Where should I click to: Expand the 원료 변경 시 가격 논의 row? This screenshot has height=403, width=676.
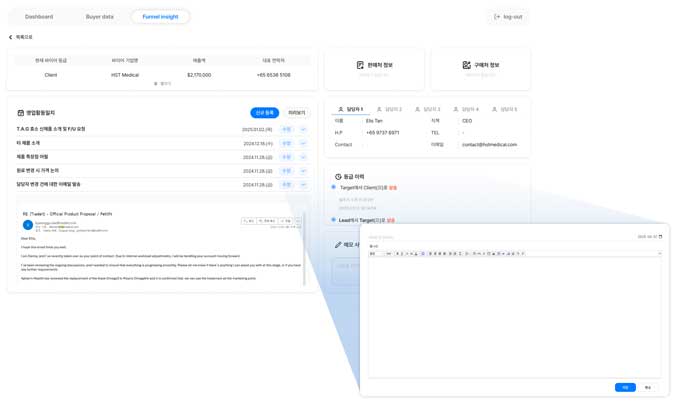pyautogui.click(x=303, y=171)
